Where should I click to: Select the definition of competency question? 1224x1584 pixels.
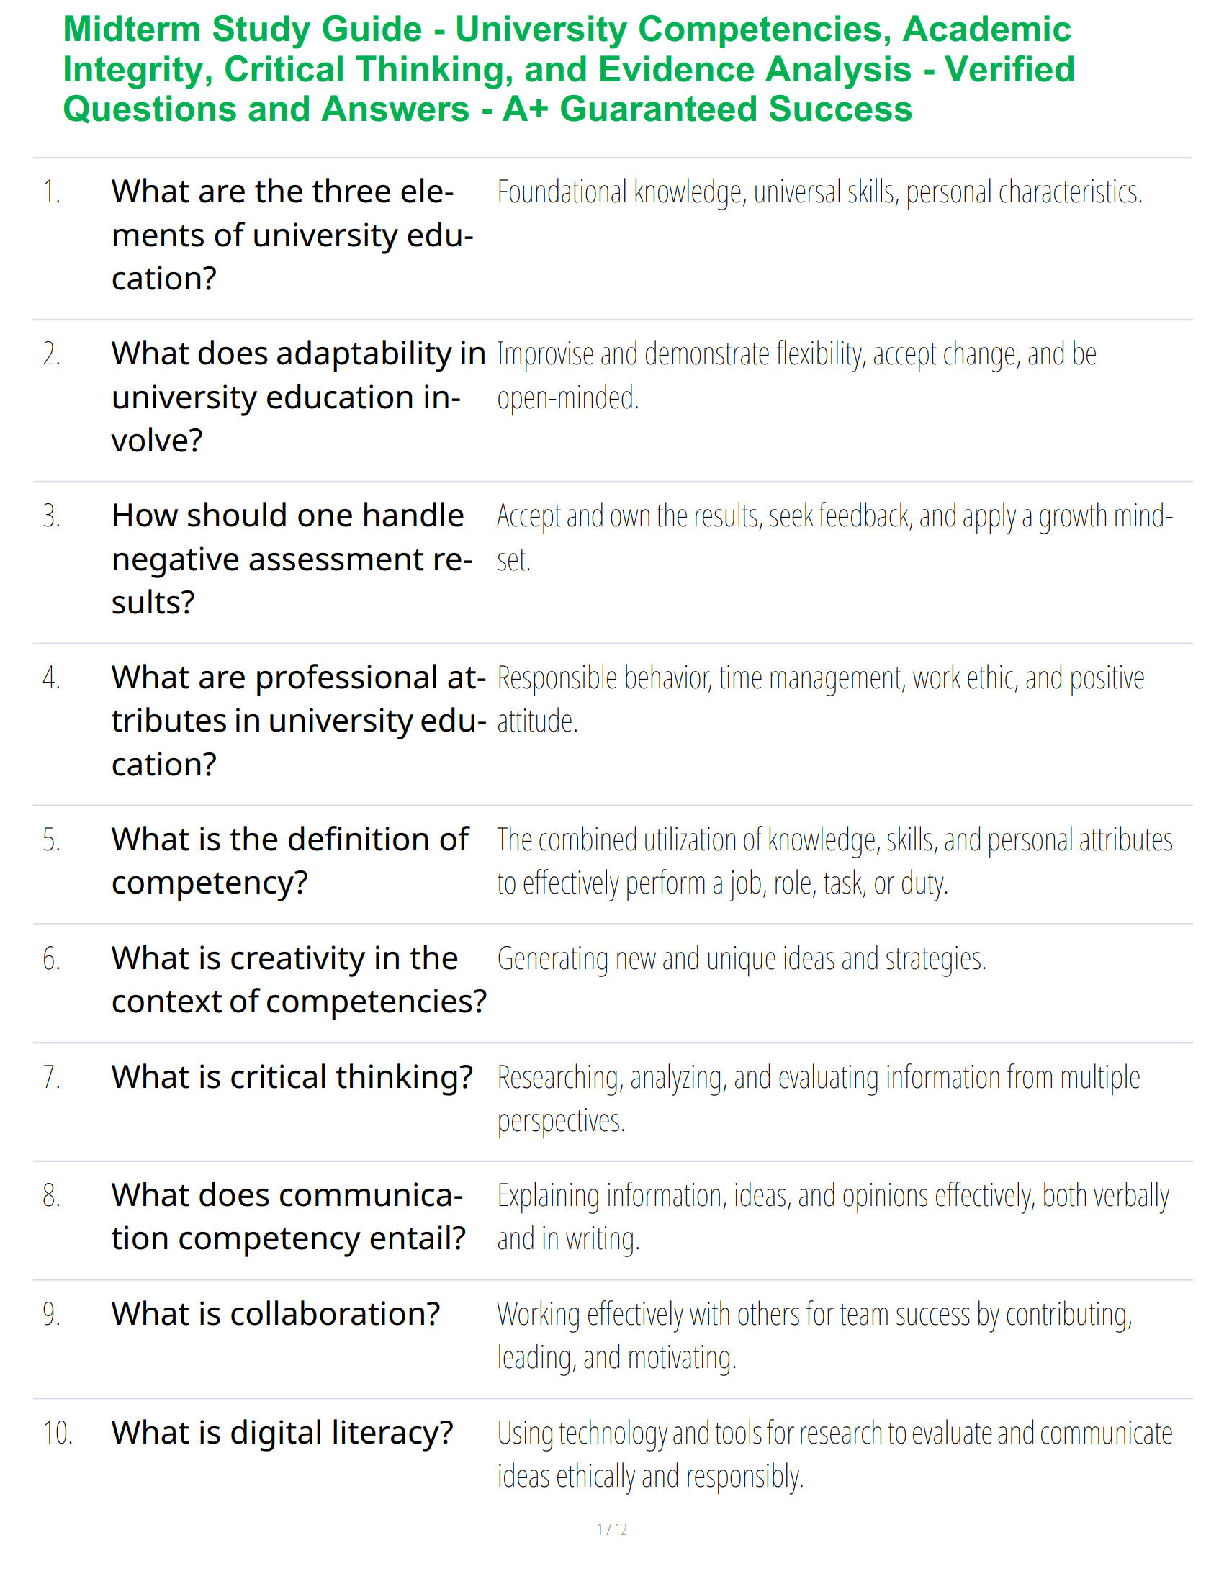click(x=290, y=861)
